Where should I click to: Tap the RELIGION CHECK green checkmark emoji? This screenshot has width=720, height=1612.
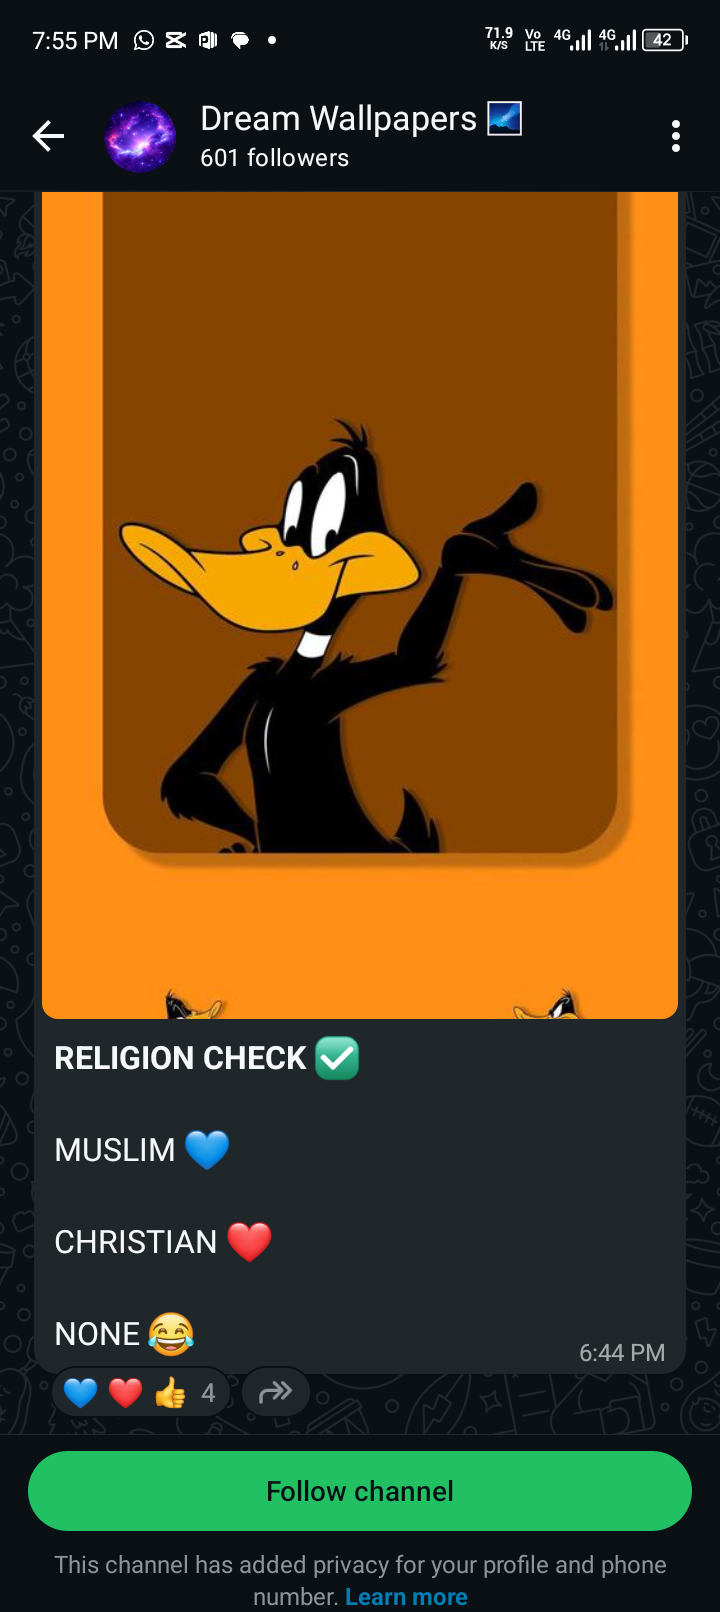(x=337, y=1058)
